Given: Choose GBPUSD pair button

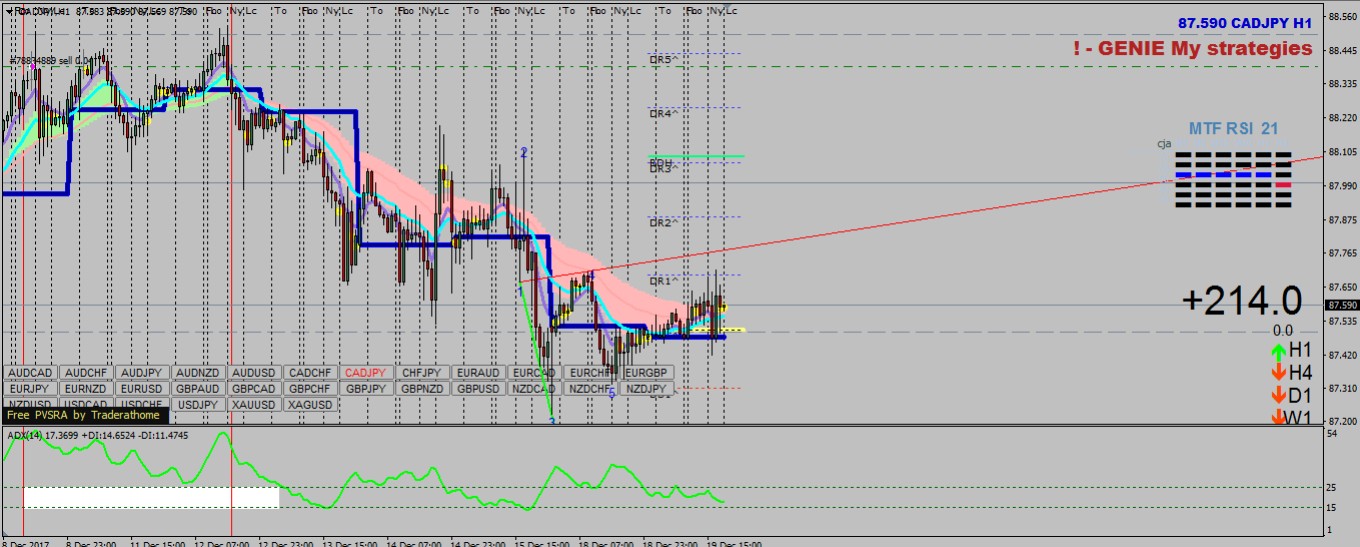Looking at the screenshot, I should point(478,388).
